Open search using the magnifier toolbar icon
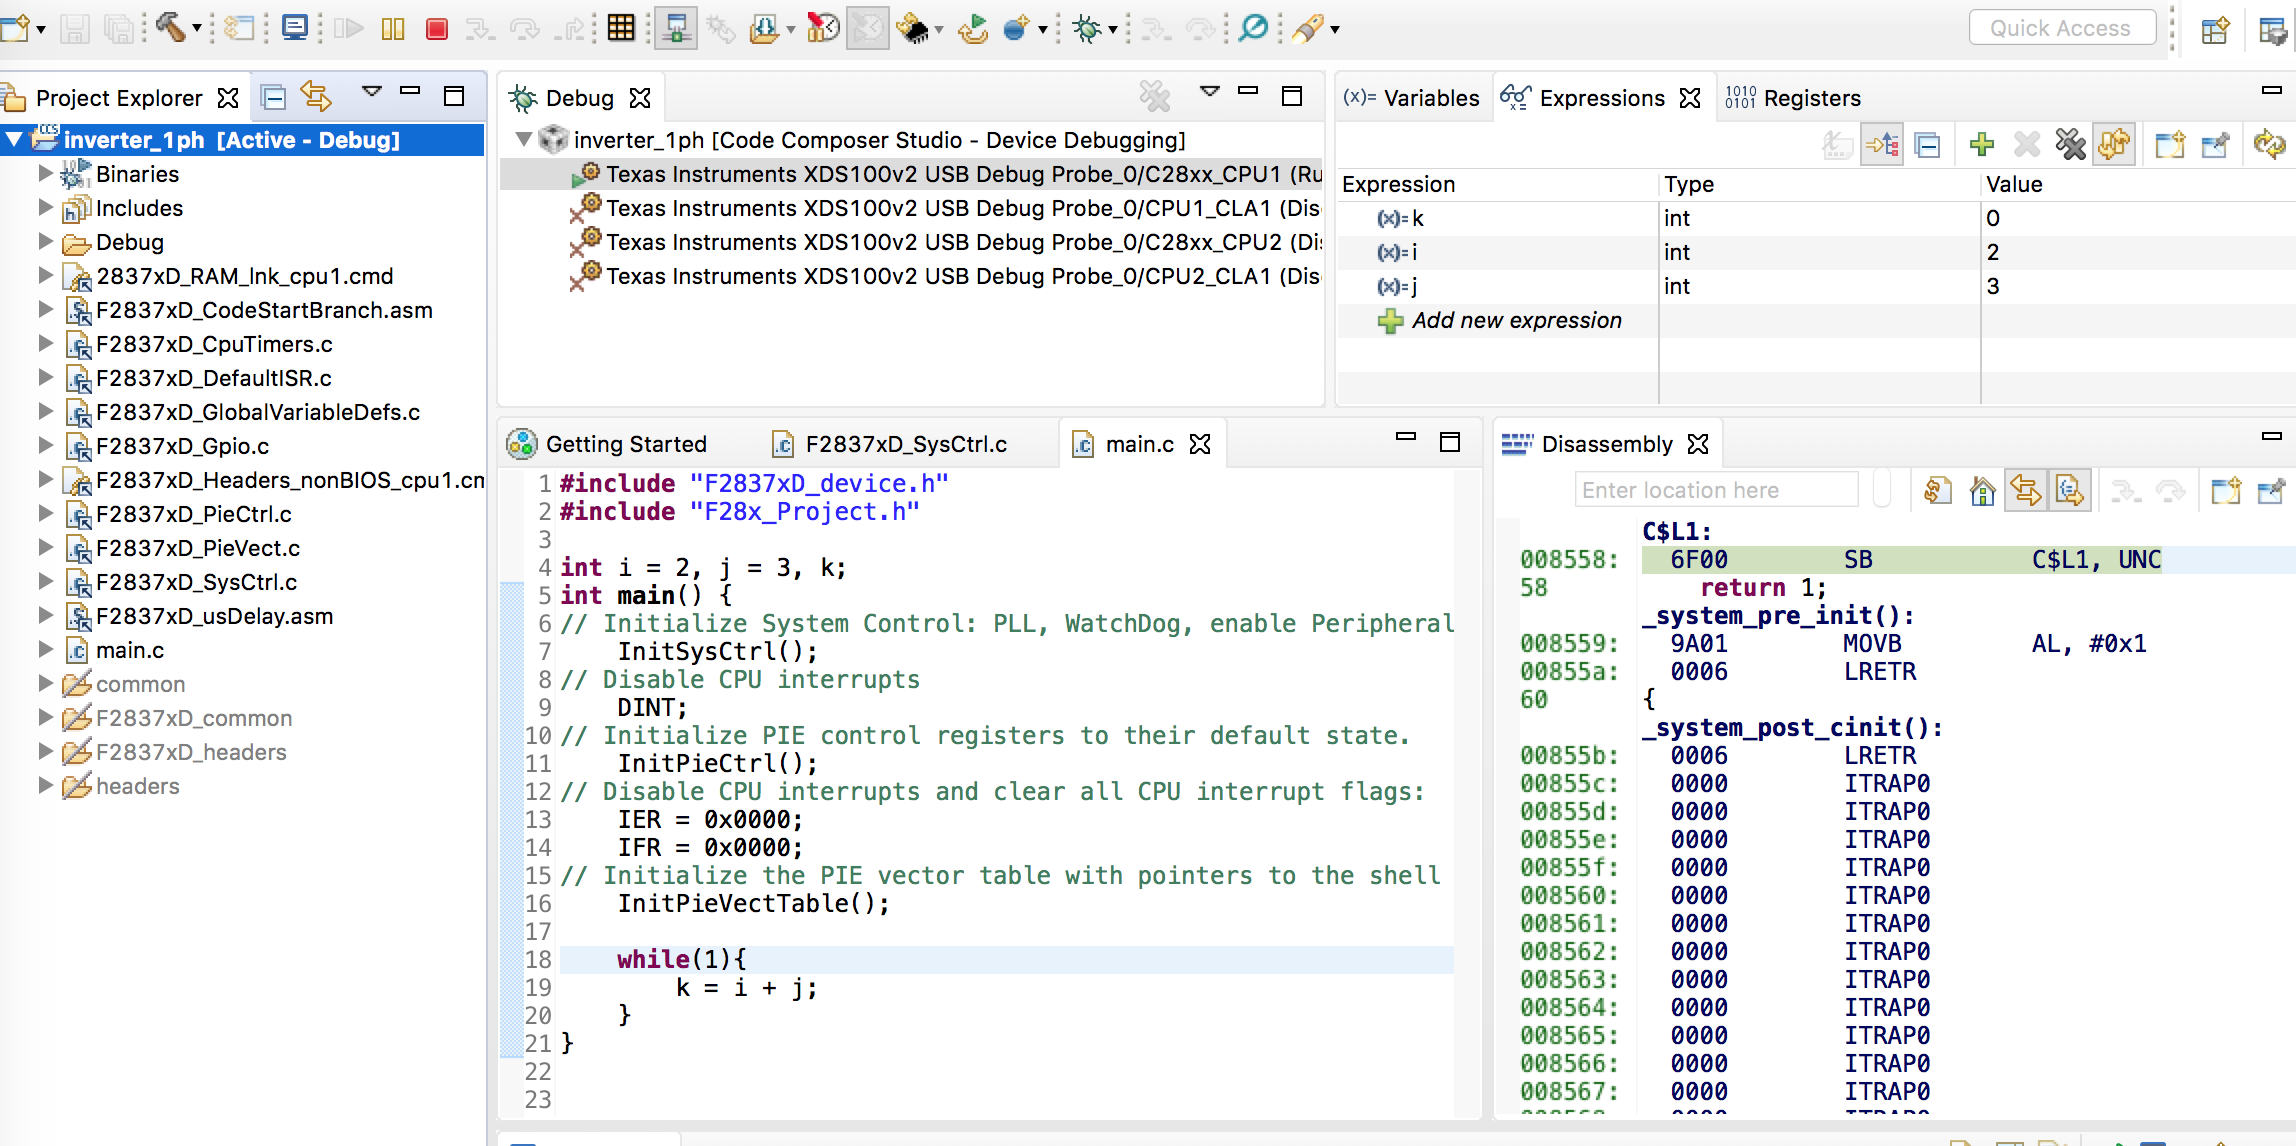 click(x=1251, y=29)
